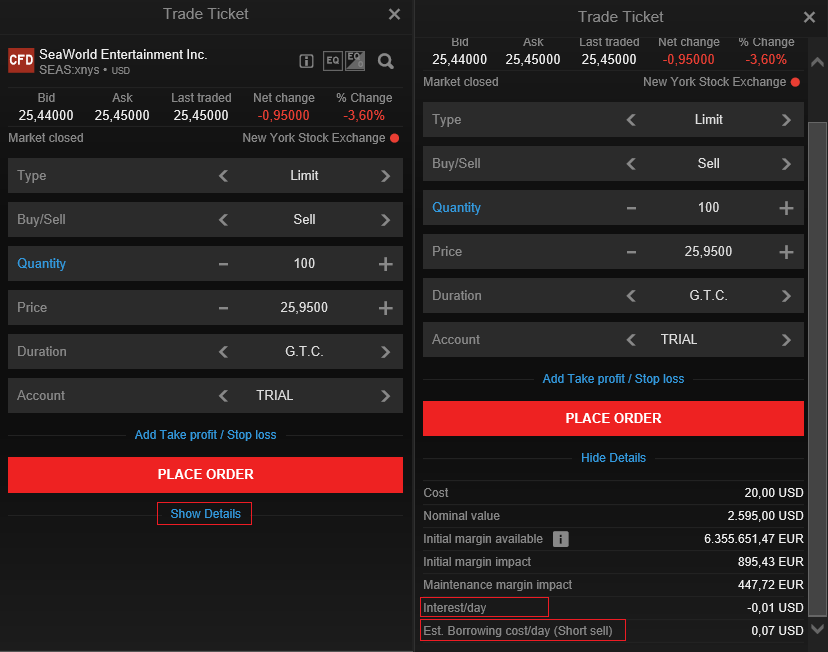
Task: Click info icon next to Initial margin available
Action: 561,539
